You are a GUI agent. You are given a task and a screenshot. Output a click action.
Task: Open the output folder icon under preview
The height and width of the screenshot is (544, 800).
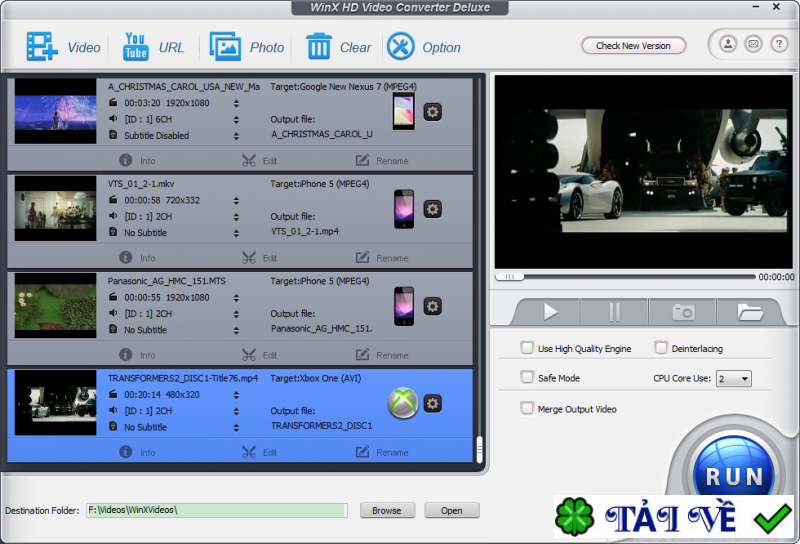(x=750, y=312)
